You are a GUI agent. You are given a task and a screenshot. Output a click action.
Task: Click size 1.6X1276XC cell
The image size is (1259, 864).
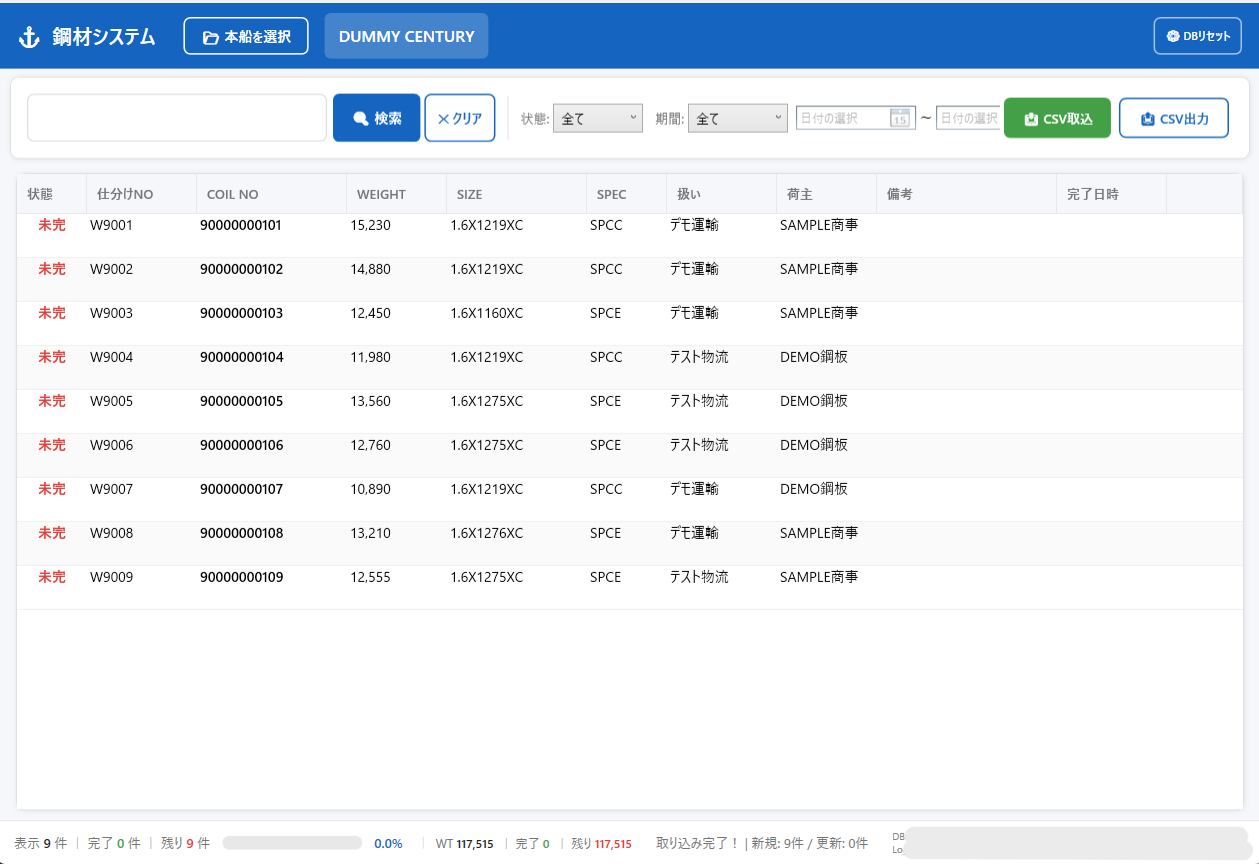coord(487,533)
